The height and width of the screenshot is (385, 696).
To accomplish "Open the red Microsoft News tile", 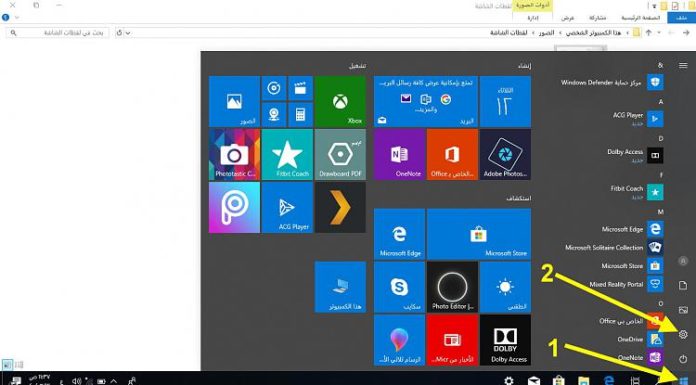I will pos(452,340).
